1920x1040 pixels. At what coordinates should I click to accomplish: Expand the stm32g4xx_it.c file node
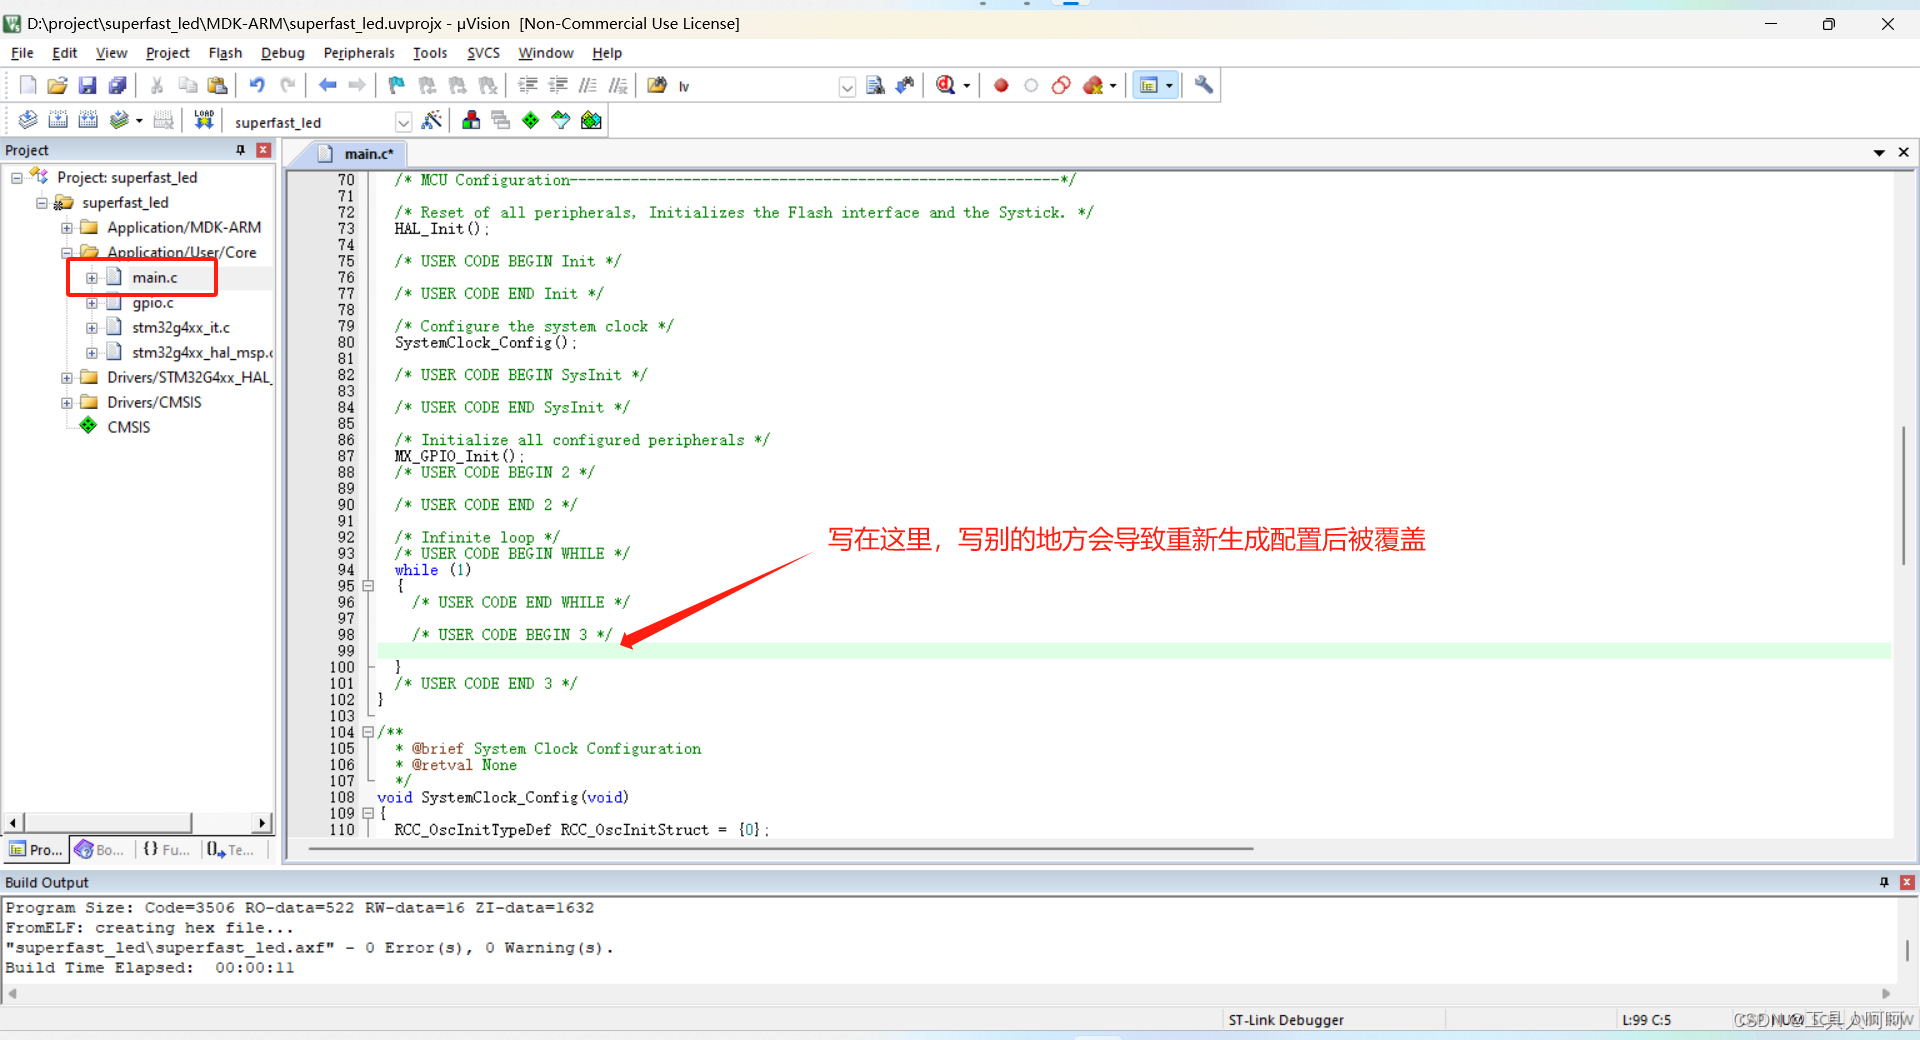92,328
